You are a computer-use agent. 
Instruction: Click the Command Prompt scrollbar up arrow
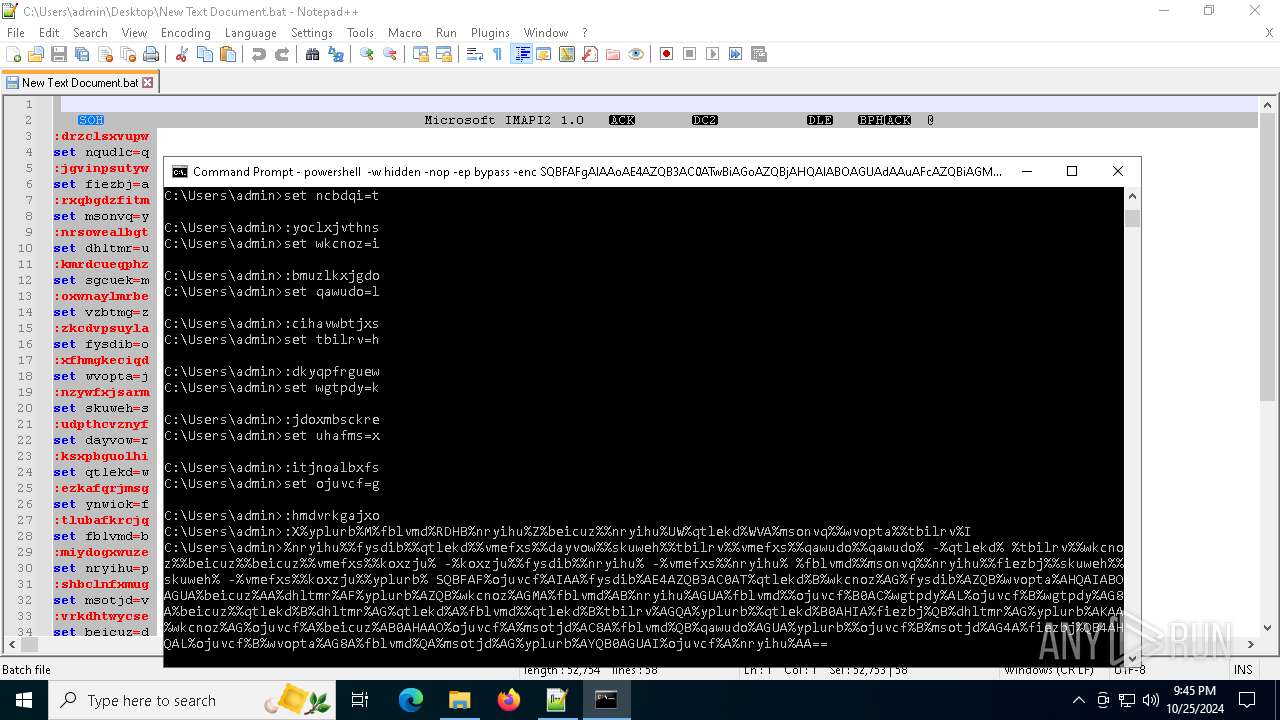pyautogui.click(x=1132, y=195)
